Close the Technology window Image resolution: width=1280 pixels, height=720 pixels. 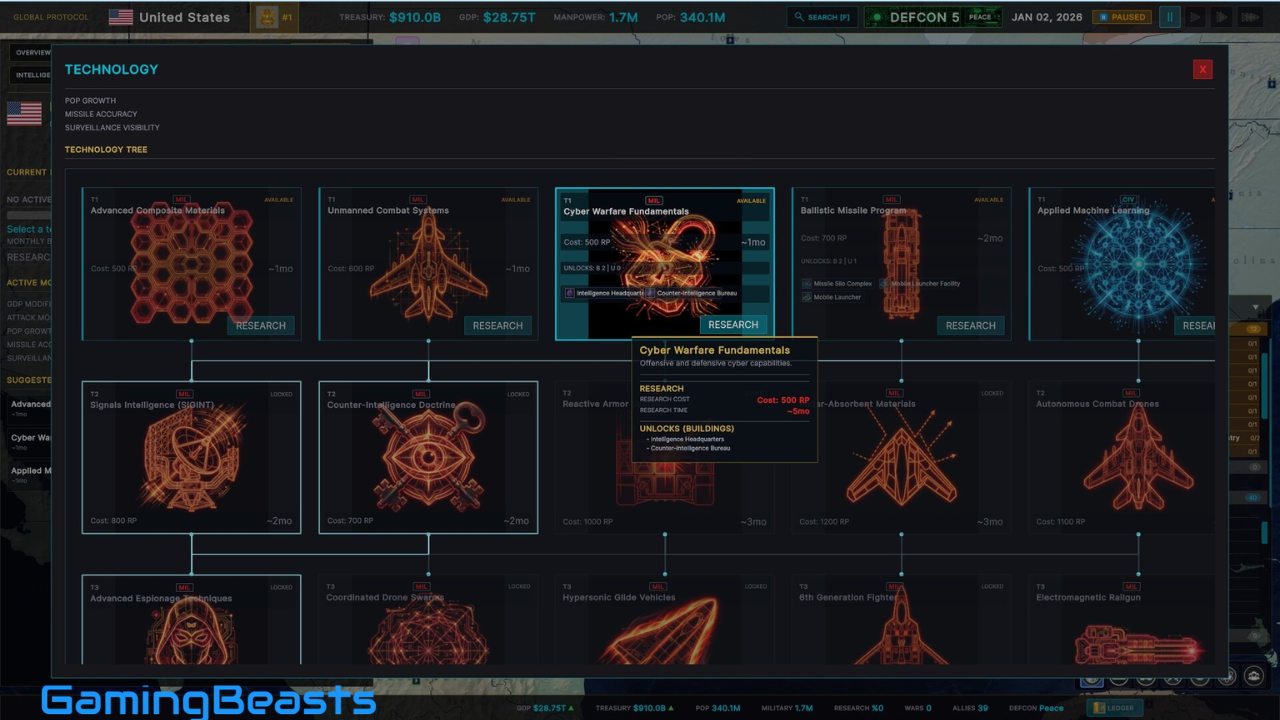[x=1202, y=69]
